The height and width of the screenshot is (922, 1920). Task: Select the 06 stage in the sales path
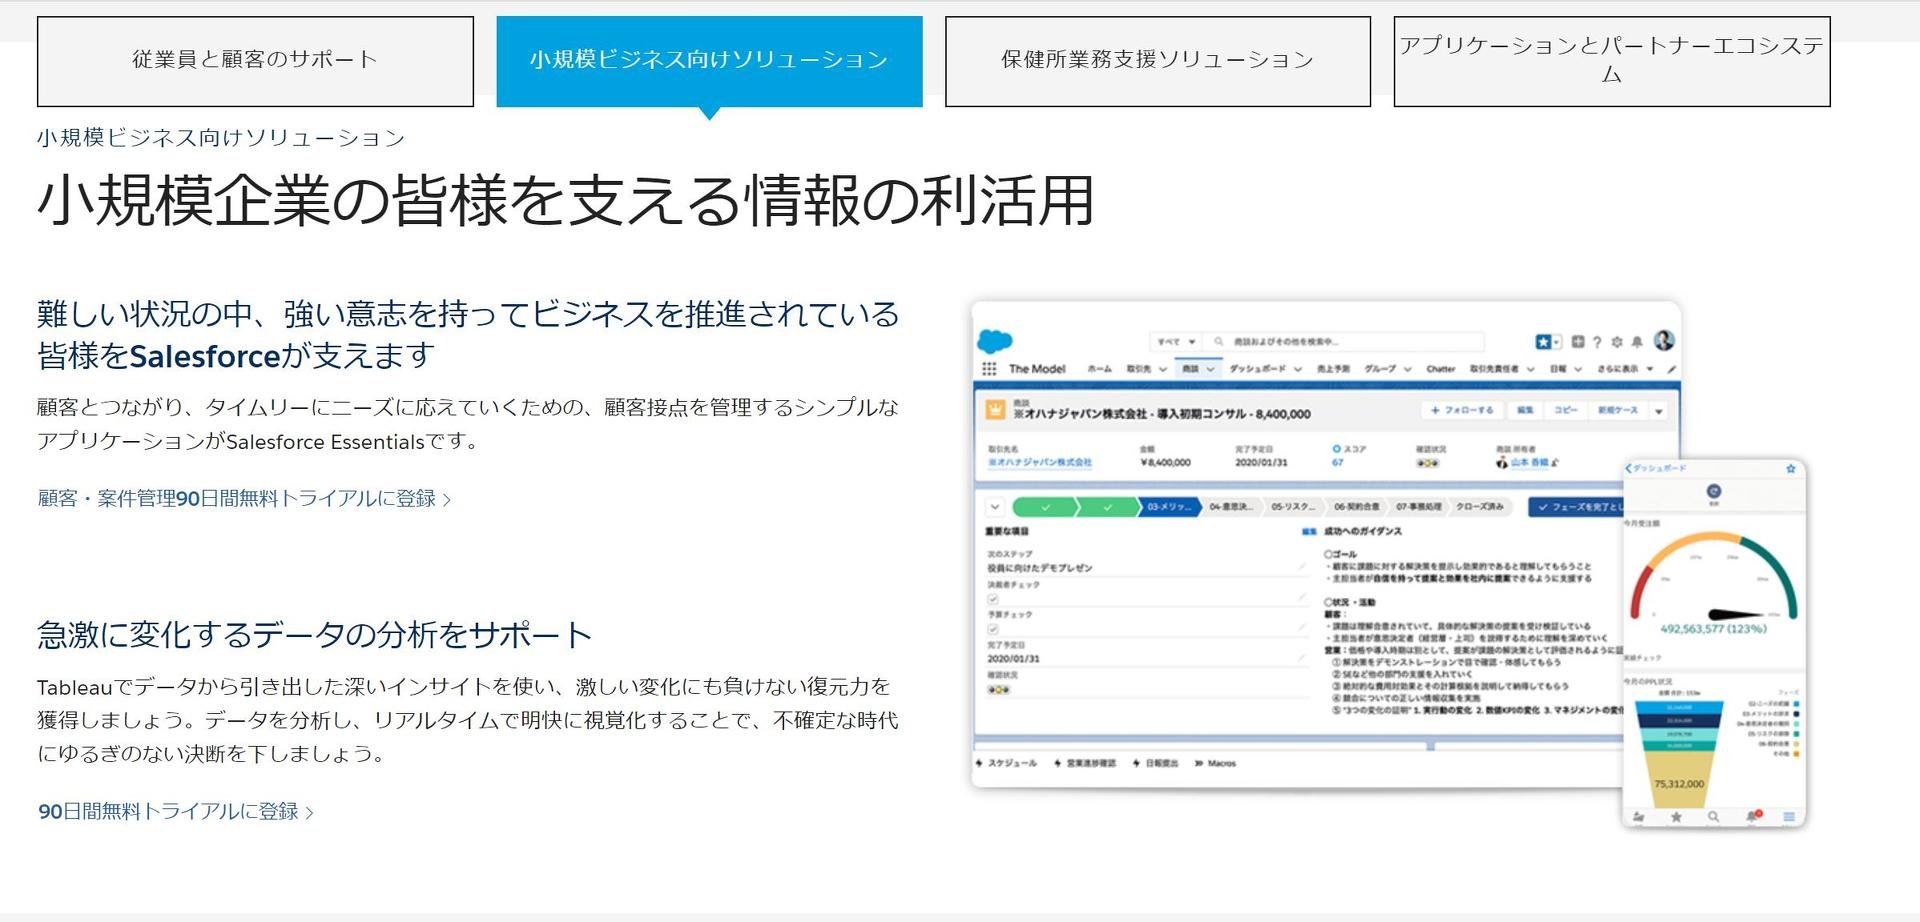pos(1356,507)
